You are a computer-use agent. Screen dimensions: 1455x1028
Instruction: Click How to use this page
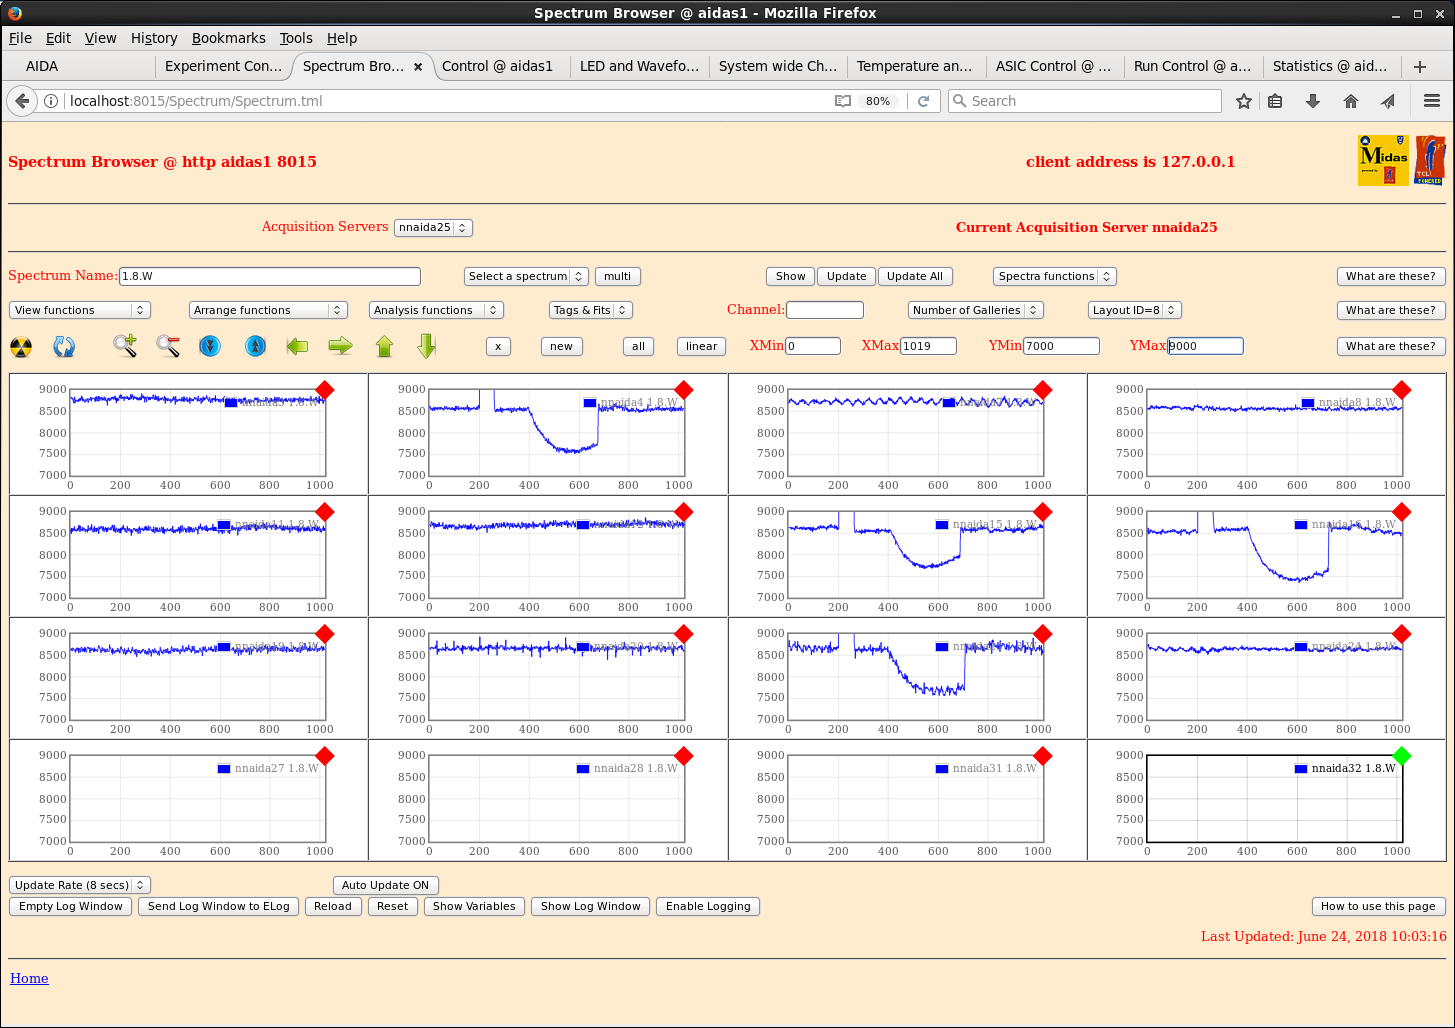(x=1378, y=907)
